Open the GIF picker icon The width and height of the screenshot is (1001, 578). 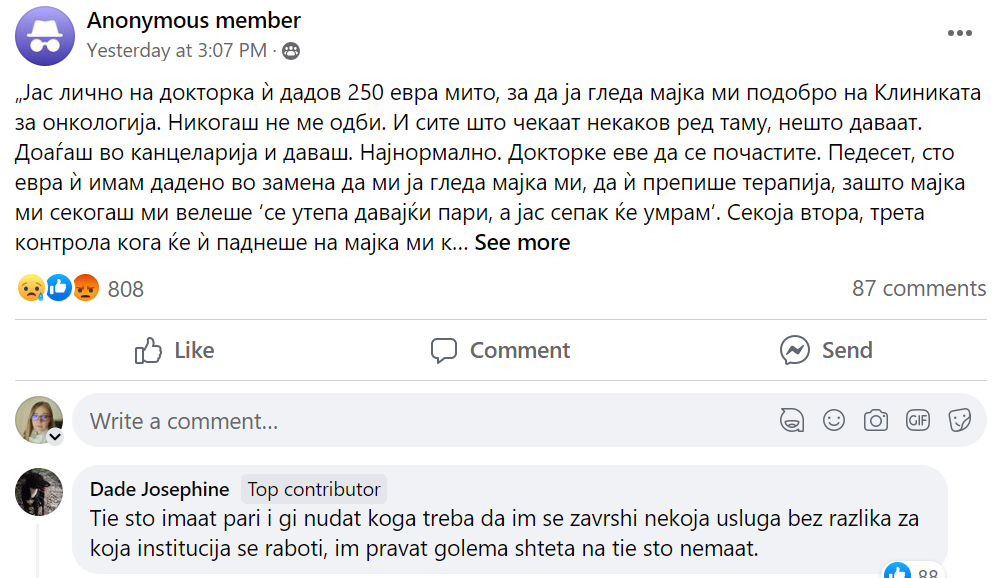(x=918, y=421)
